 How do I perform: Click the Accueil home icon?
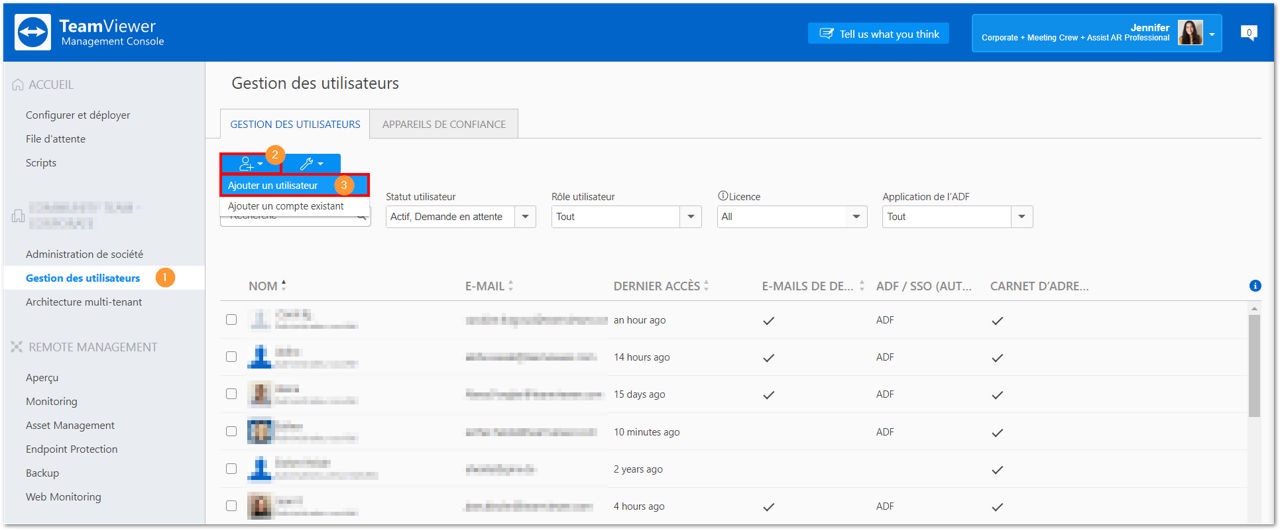click(17, 85)
